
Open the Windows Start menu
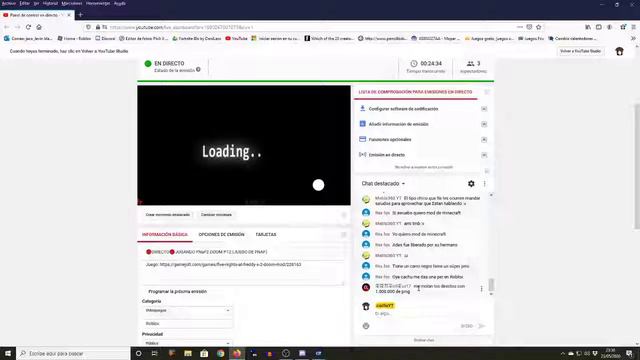tap(8, 353)
